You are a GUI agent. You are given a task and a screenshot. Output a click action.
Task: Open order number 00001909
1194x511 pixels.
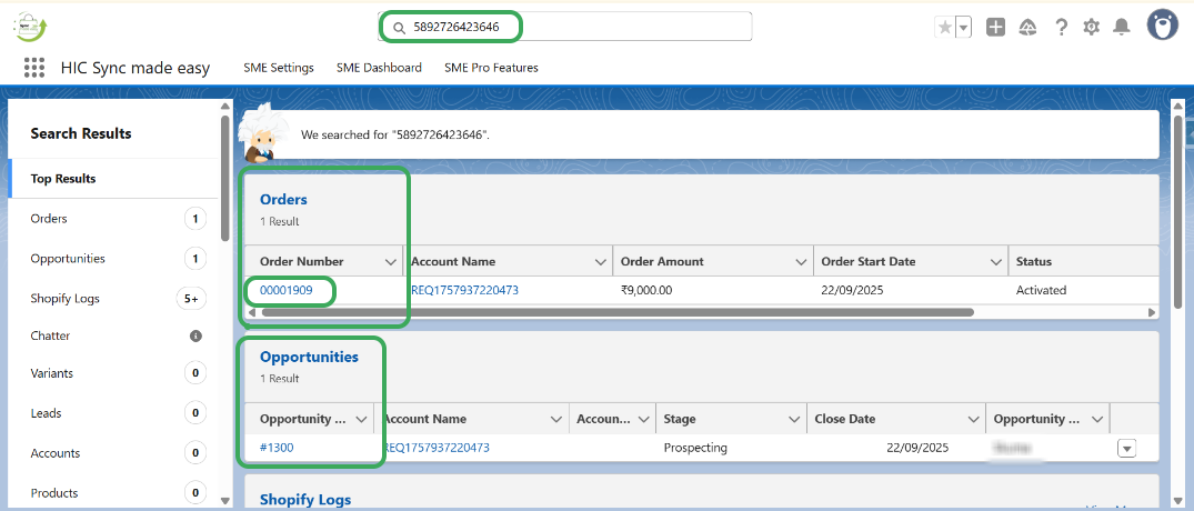[x=286, y=290]
